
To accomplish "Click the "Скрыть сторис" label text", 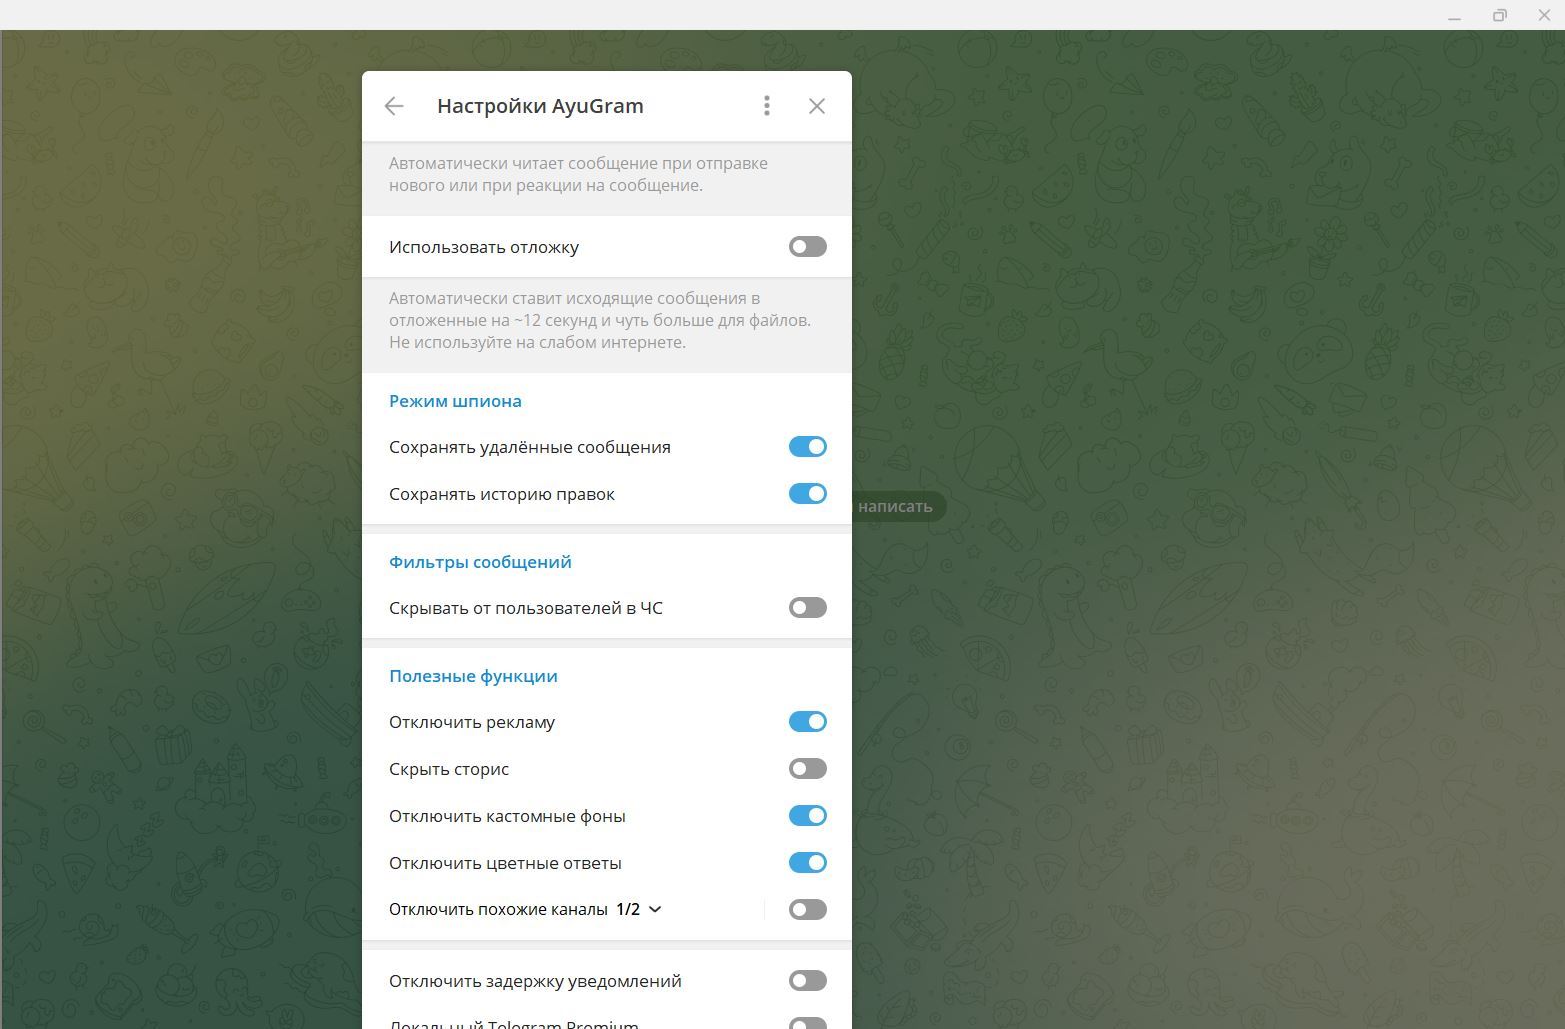I will [449, 769].
